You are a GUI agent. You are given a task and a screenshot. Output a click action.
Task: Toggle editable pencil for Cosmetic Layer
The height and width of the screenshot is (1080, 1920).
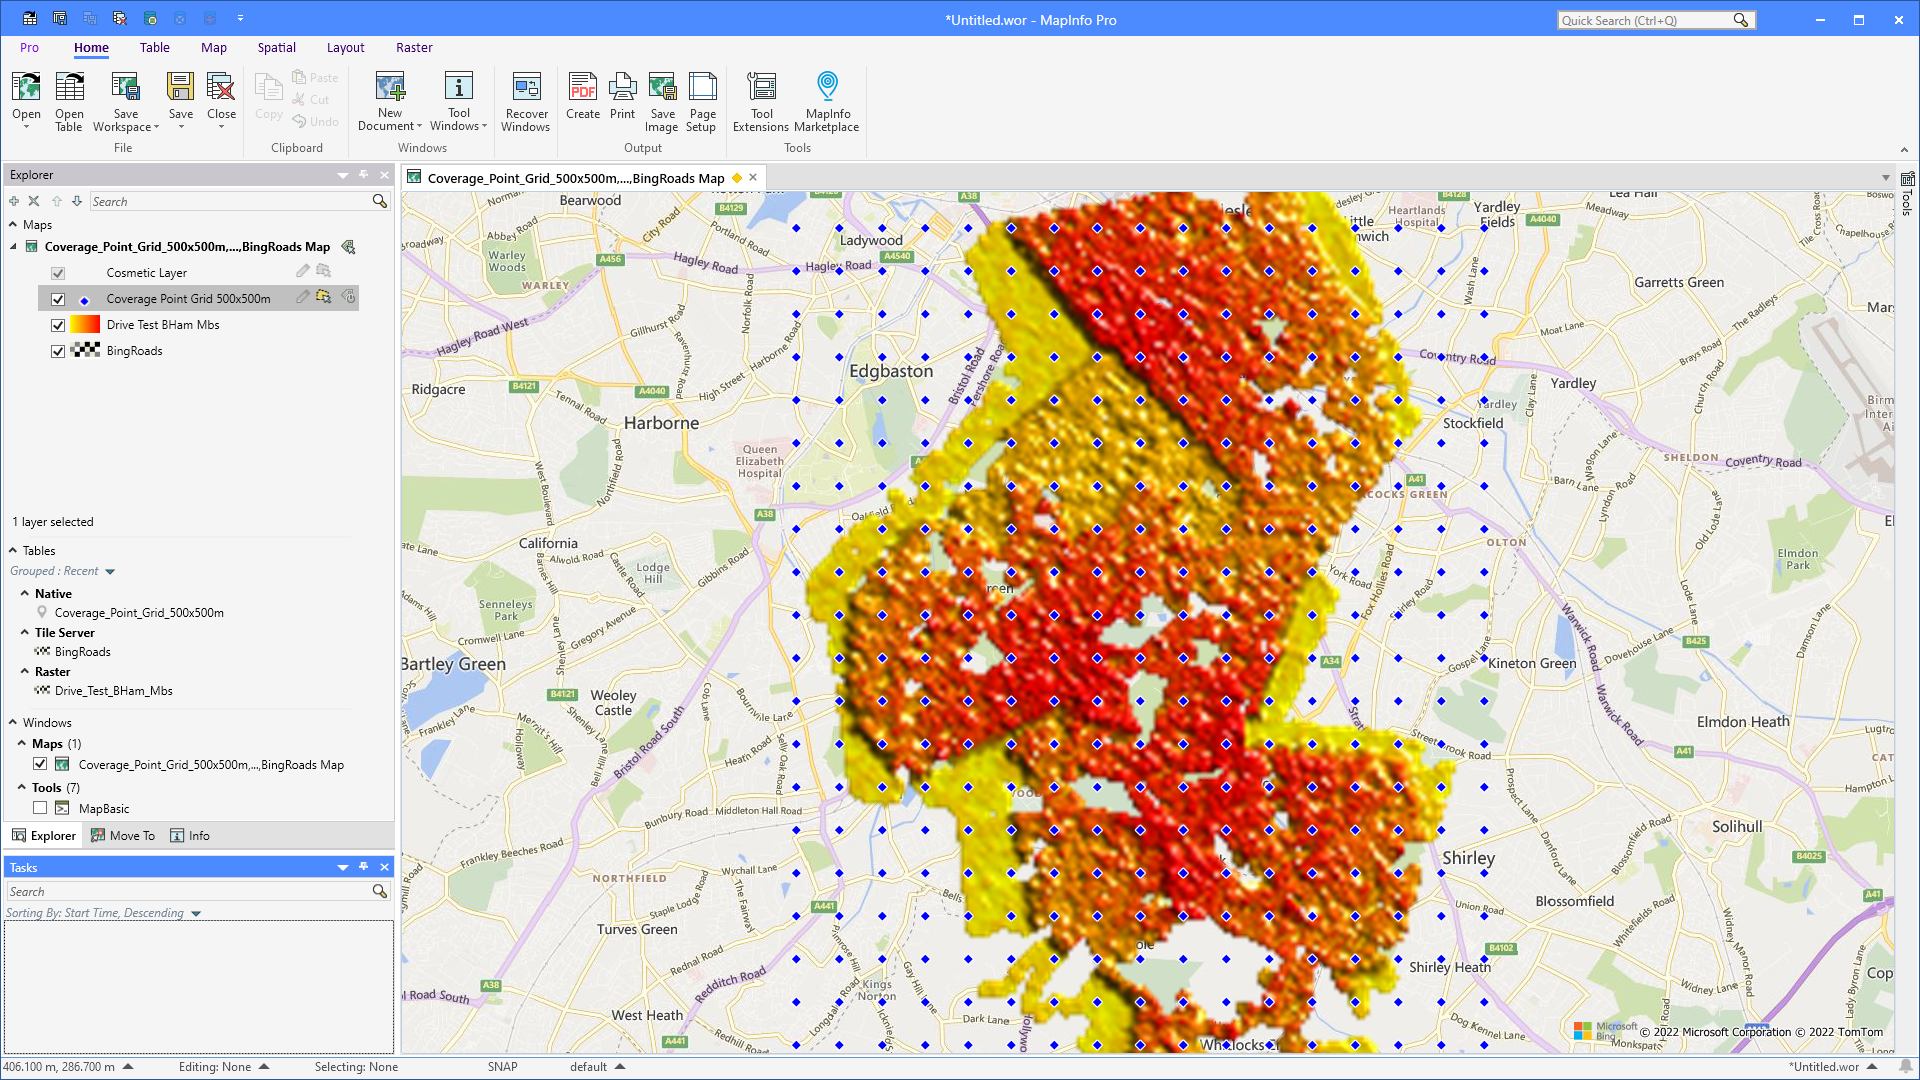point(303,271)
